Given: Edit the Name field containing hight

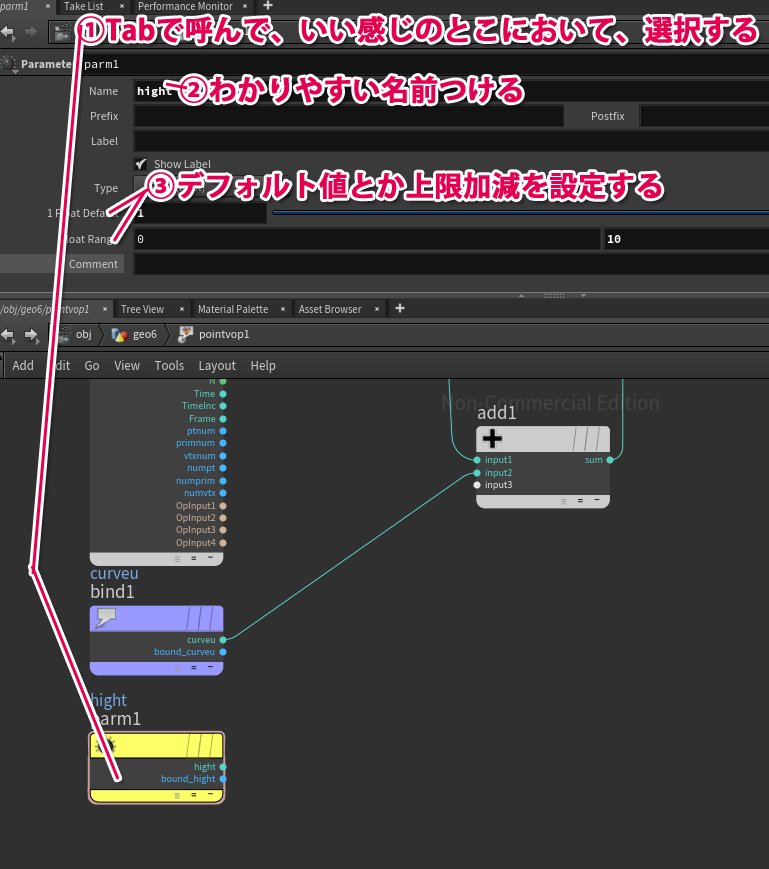Looking at the screenshot, I should pyautogui.click(x=450, y=91).
